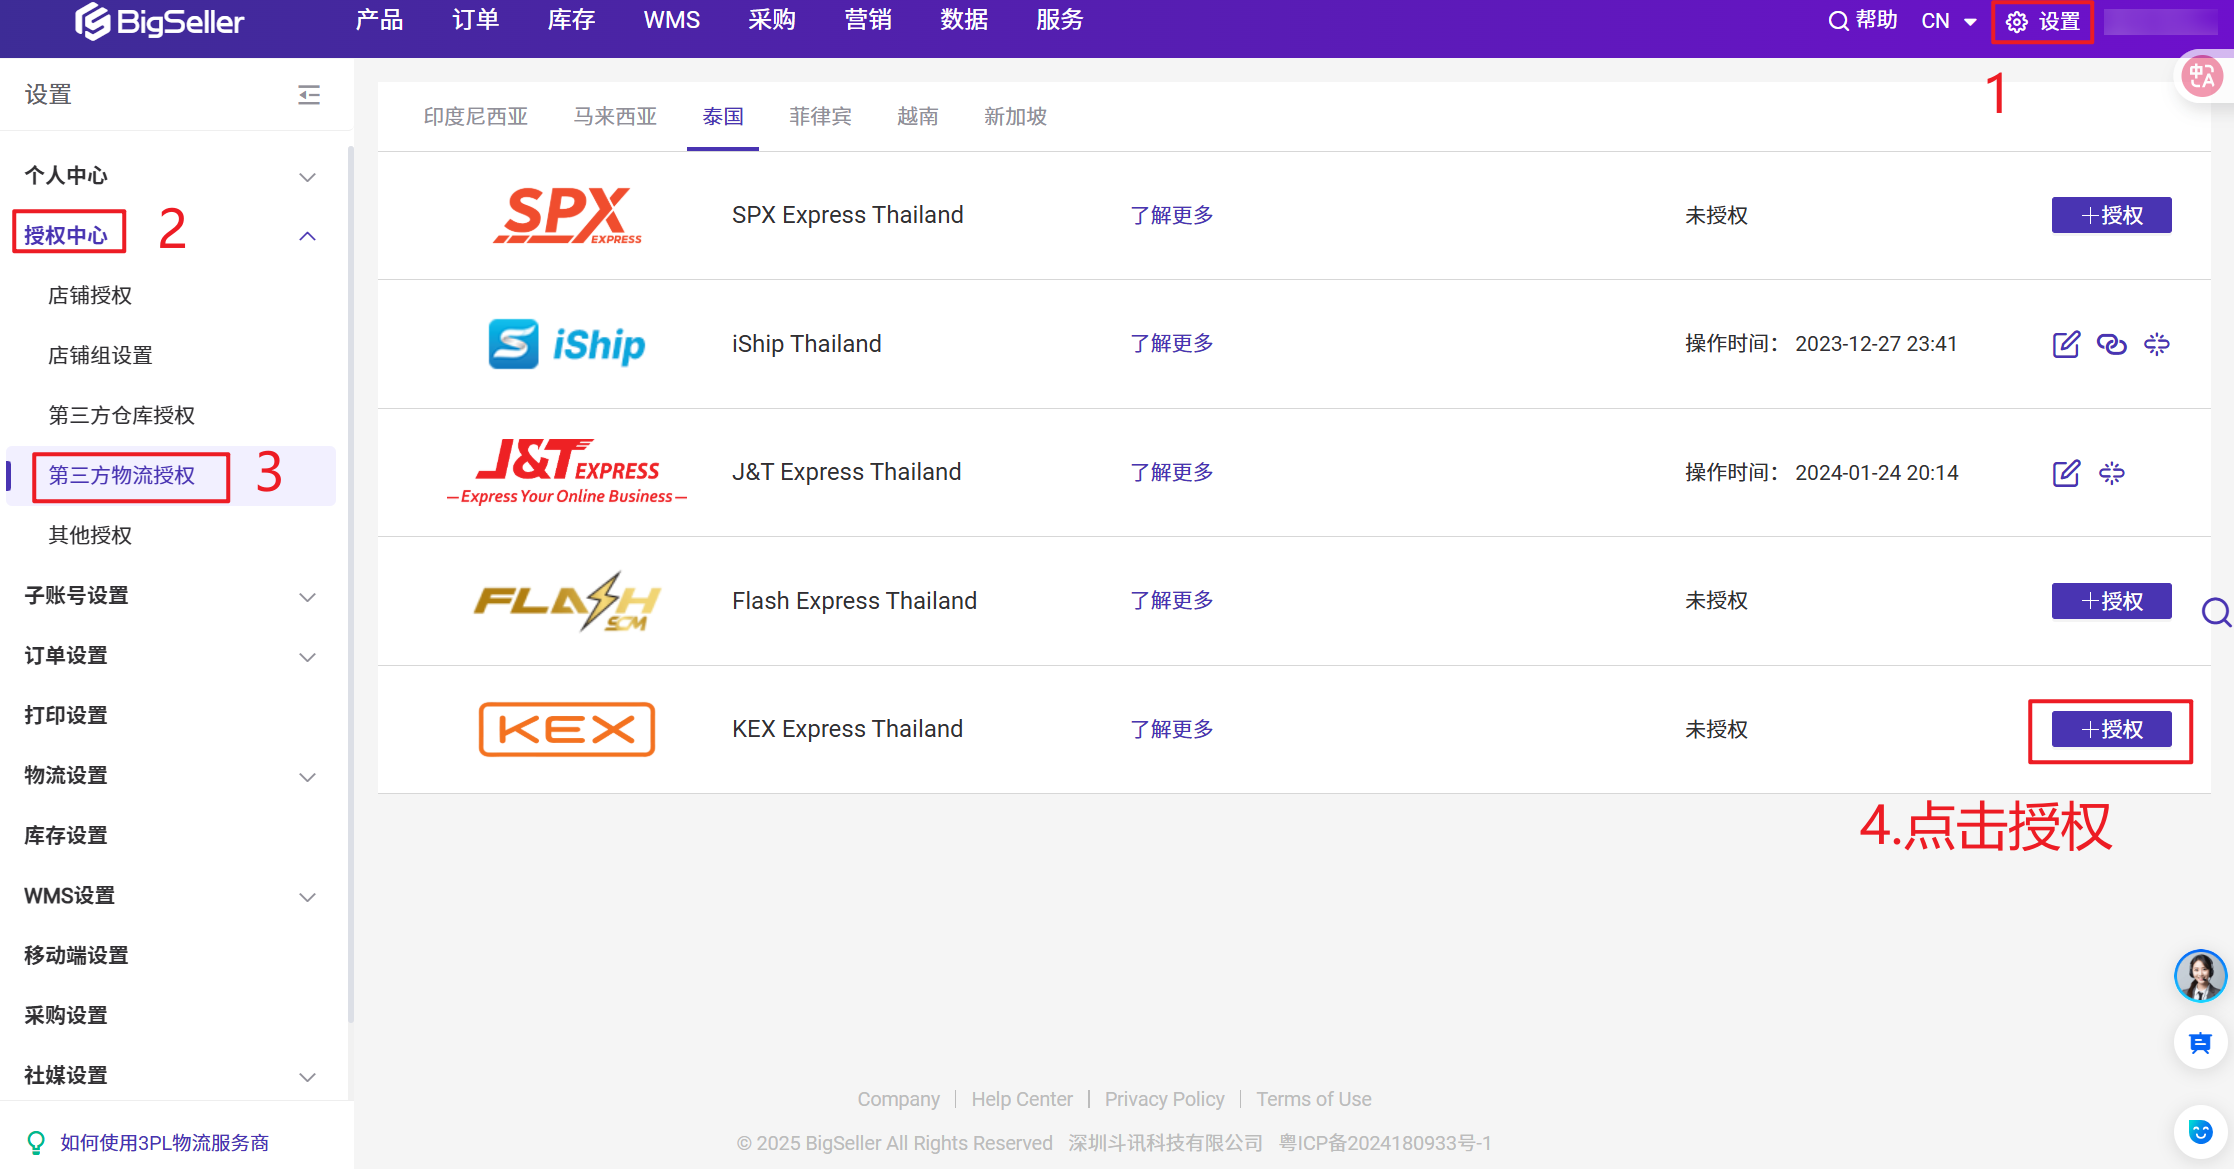Learn more about SPX Express Thailand
2234x1169 pixels.
point(1172,215)
